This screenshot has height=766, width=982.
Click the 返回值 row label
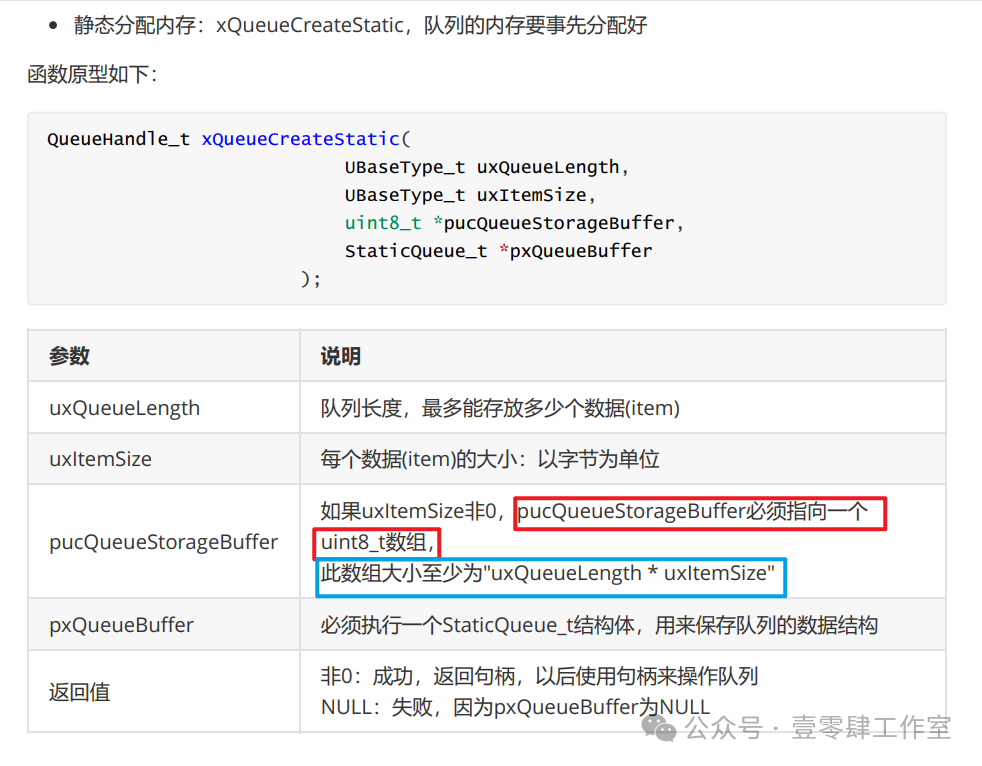click(x=80, y=692)
